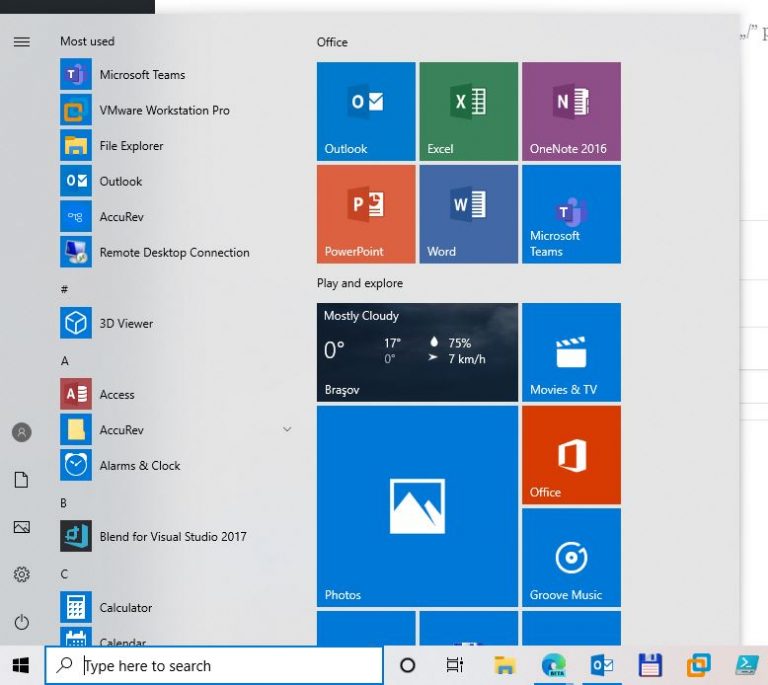Image resolution: width=768 pixels, height=685 pixels.
Task: Click the Excel tile
Action: (469, 111)
